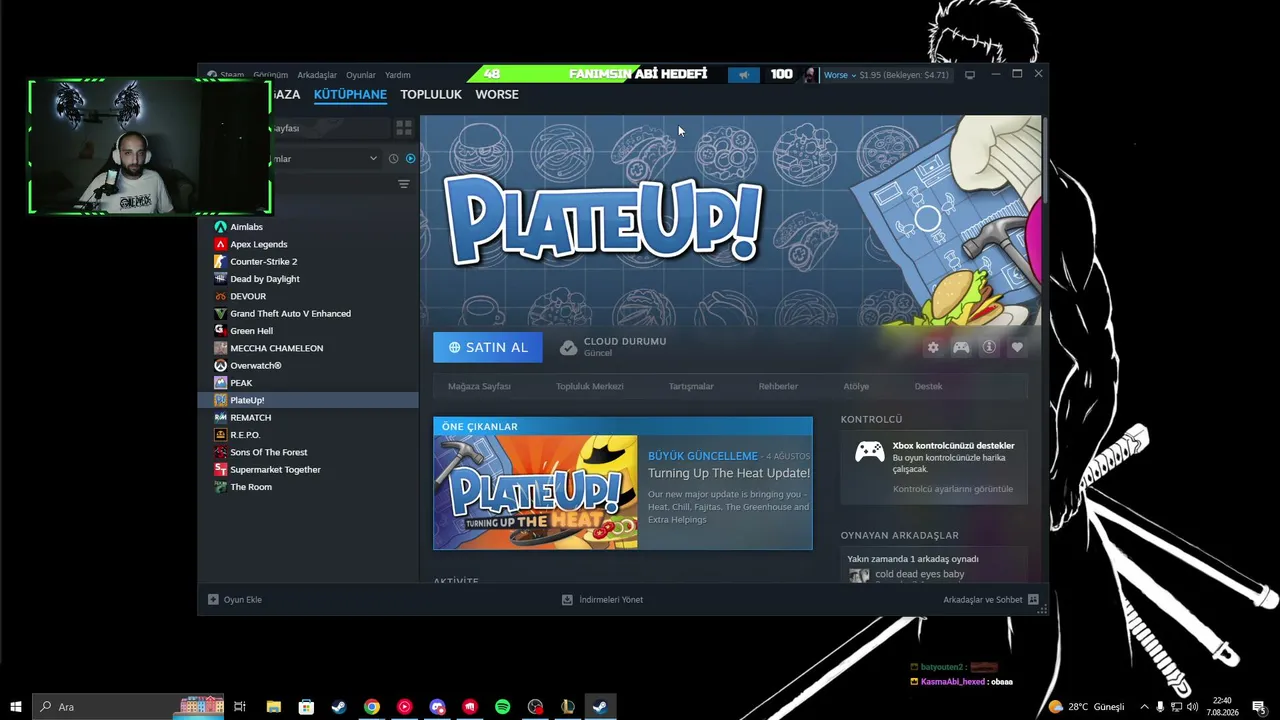
Task: Open the Oyunlar menu
Action: tap(361, 75)
